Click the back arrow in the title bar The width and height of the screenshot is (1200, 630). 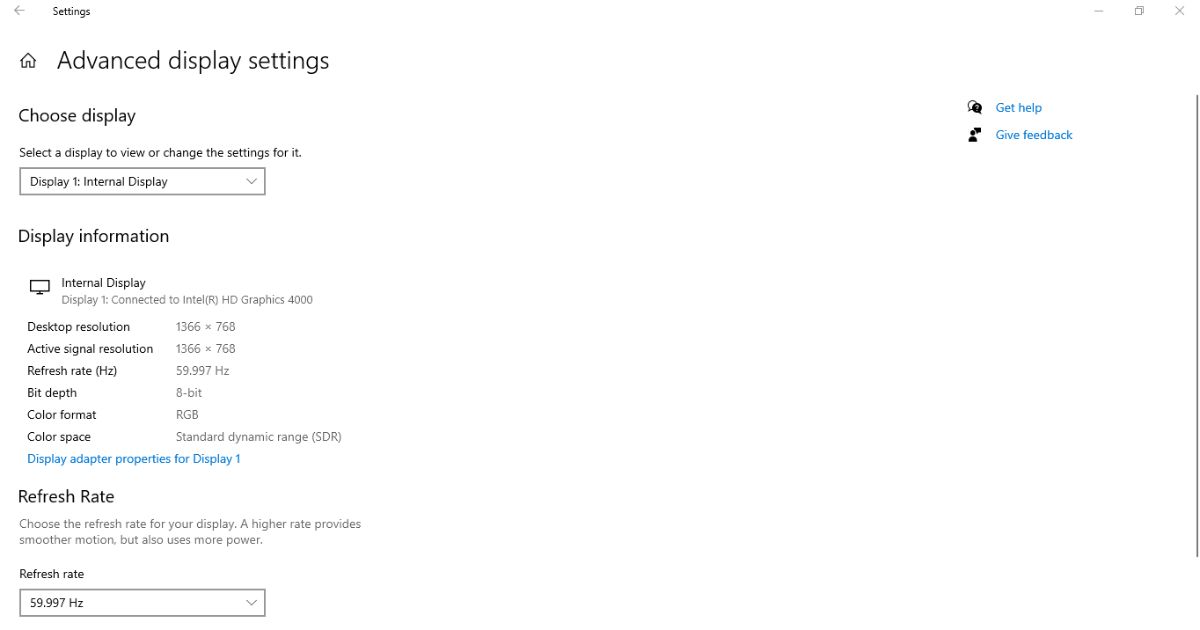pos(19,11)
